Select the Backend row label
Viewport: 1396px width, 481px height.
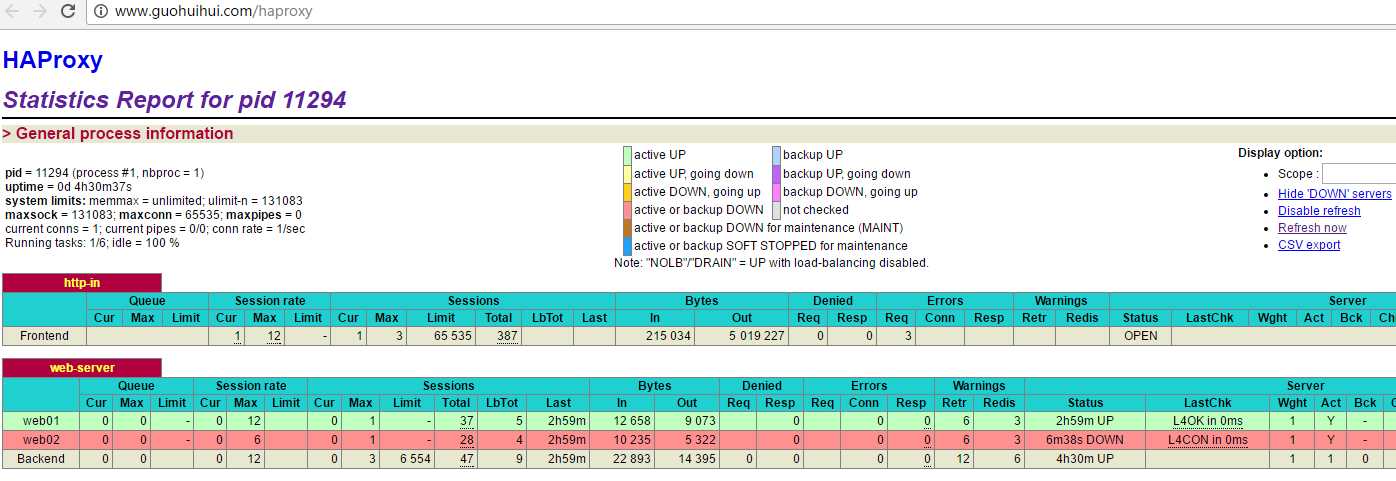[x=42, y=459]
